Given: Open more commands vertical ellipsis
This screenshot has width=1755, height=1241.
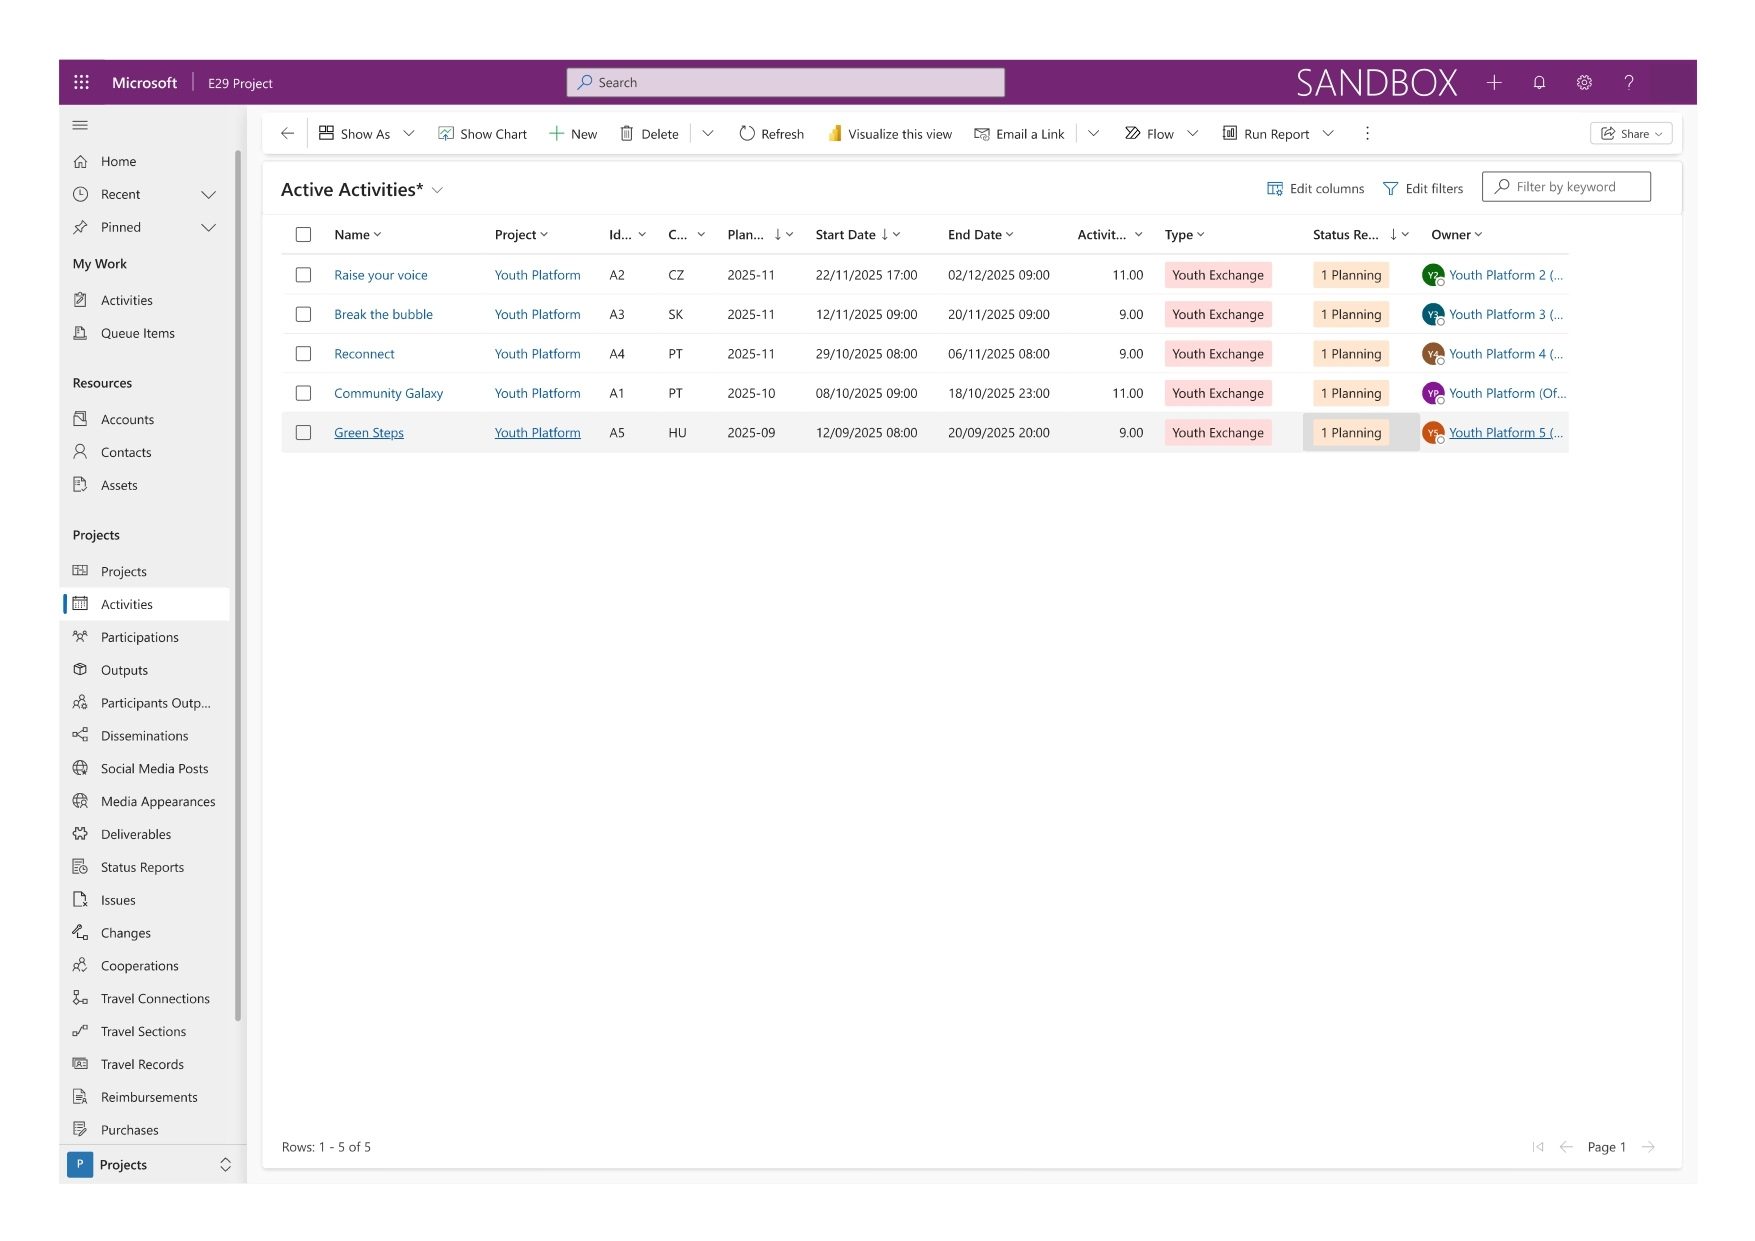Looking at the screenshot, I should click(1367, 134).
